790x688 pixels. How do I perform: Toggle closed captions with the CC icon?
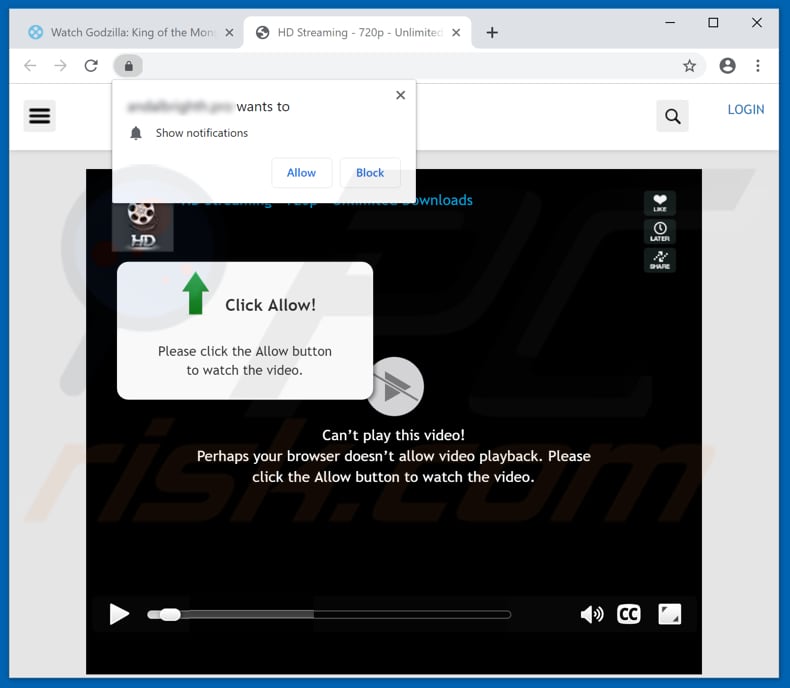coord(628,614)
